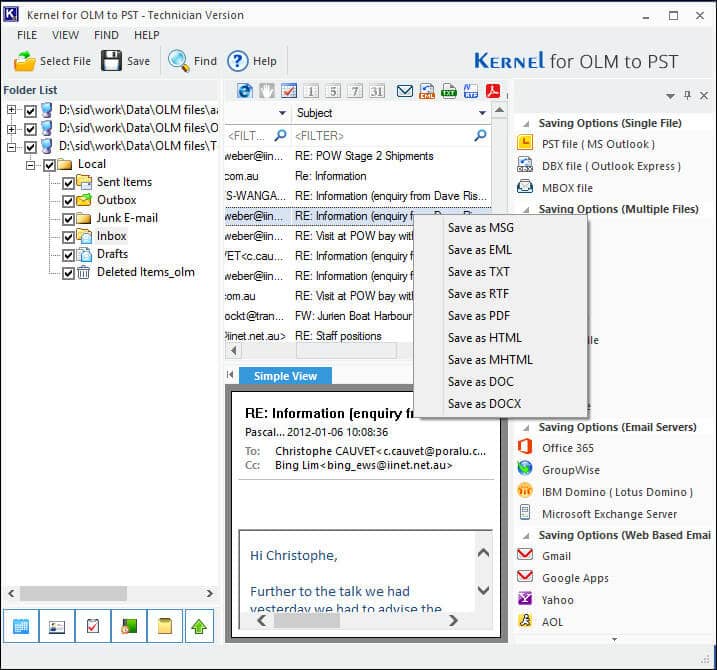Collapse Saving Options (Email Servers) section
Screen dimensions: 717x670
click(x=526, y=428)
